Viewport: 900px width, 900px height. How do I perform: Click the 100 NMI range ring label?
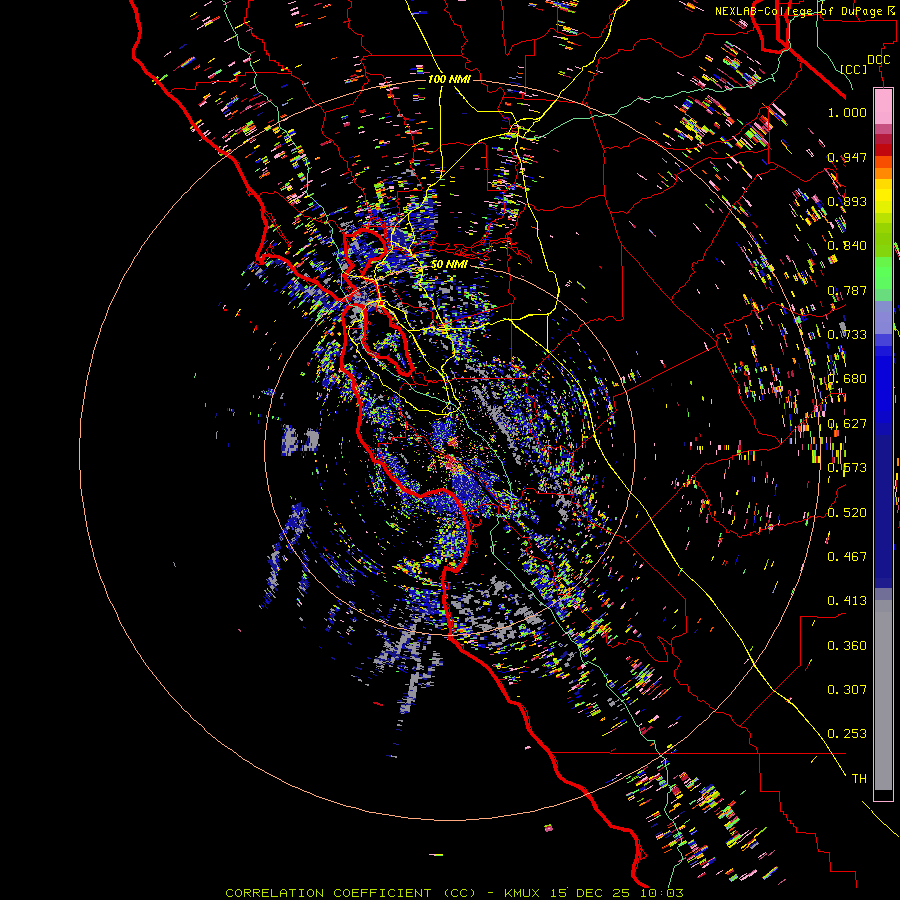449,79
